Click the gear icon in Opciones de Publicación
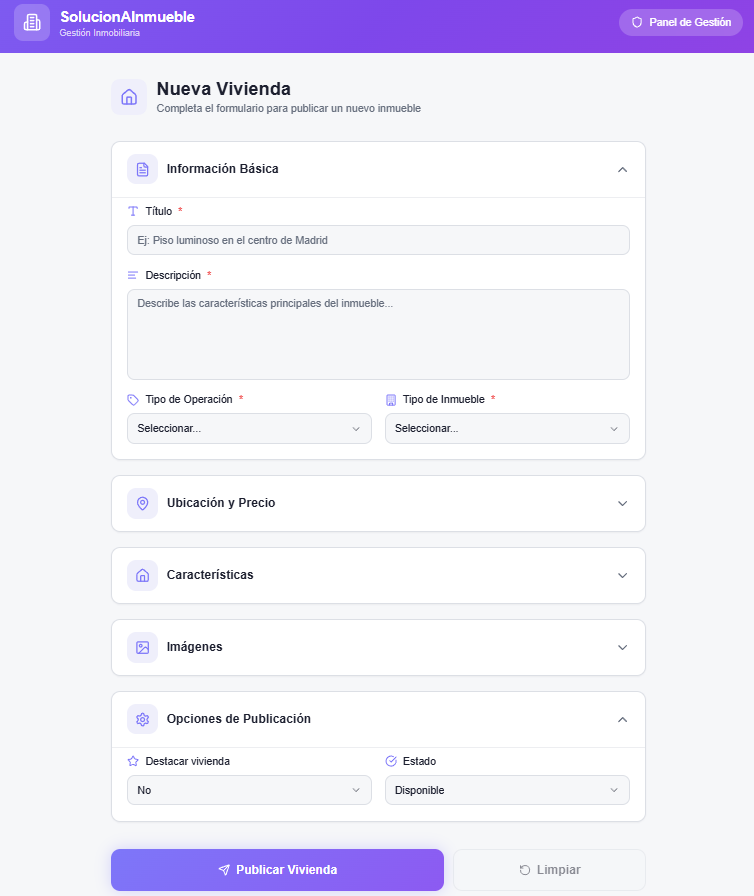 click(x=142, y=719)
